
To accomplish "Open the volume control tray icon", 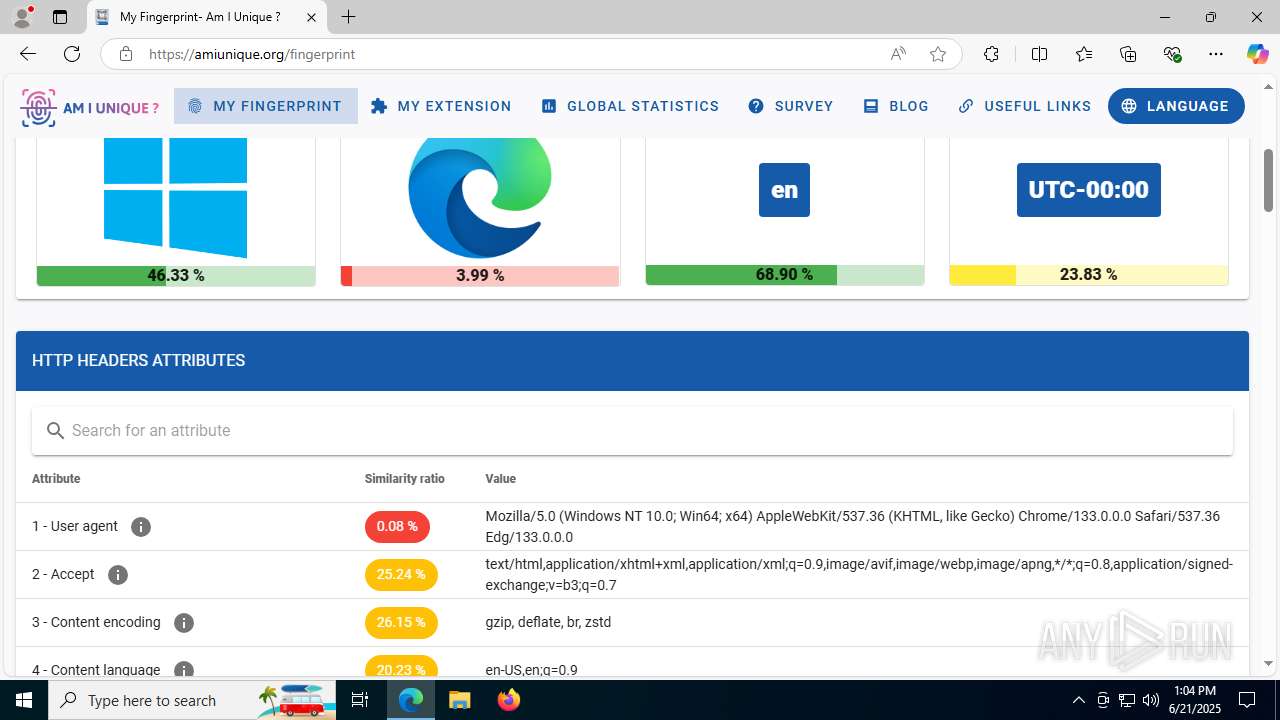I will click(1150, 700).
